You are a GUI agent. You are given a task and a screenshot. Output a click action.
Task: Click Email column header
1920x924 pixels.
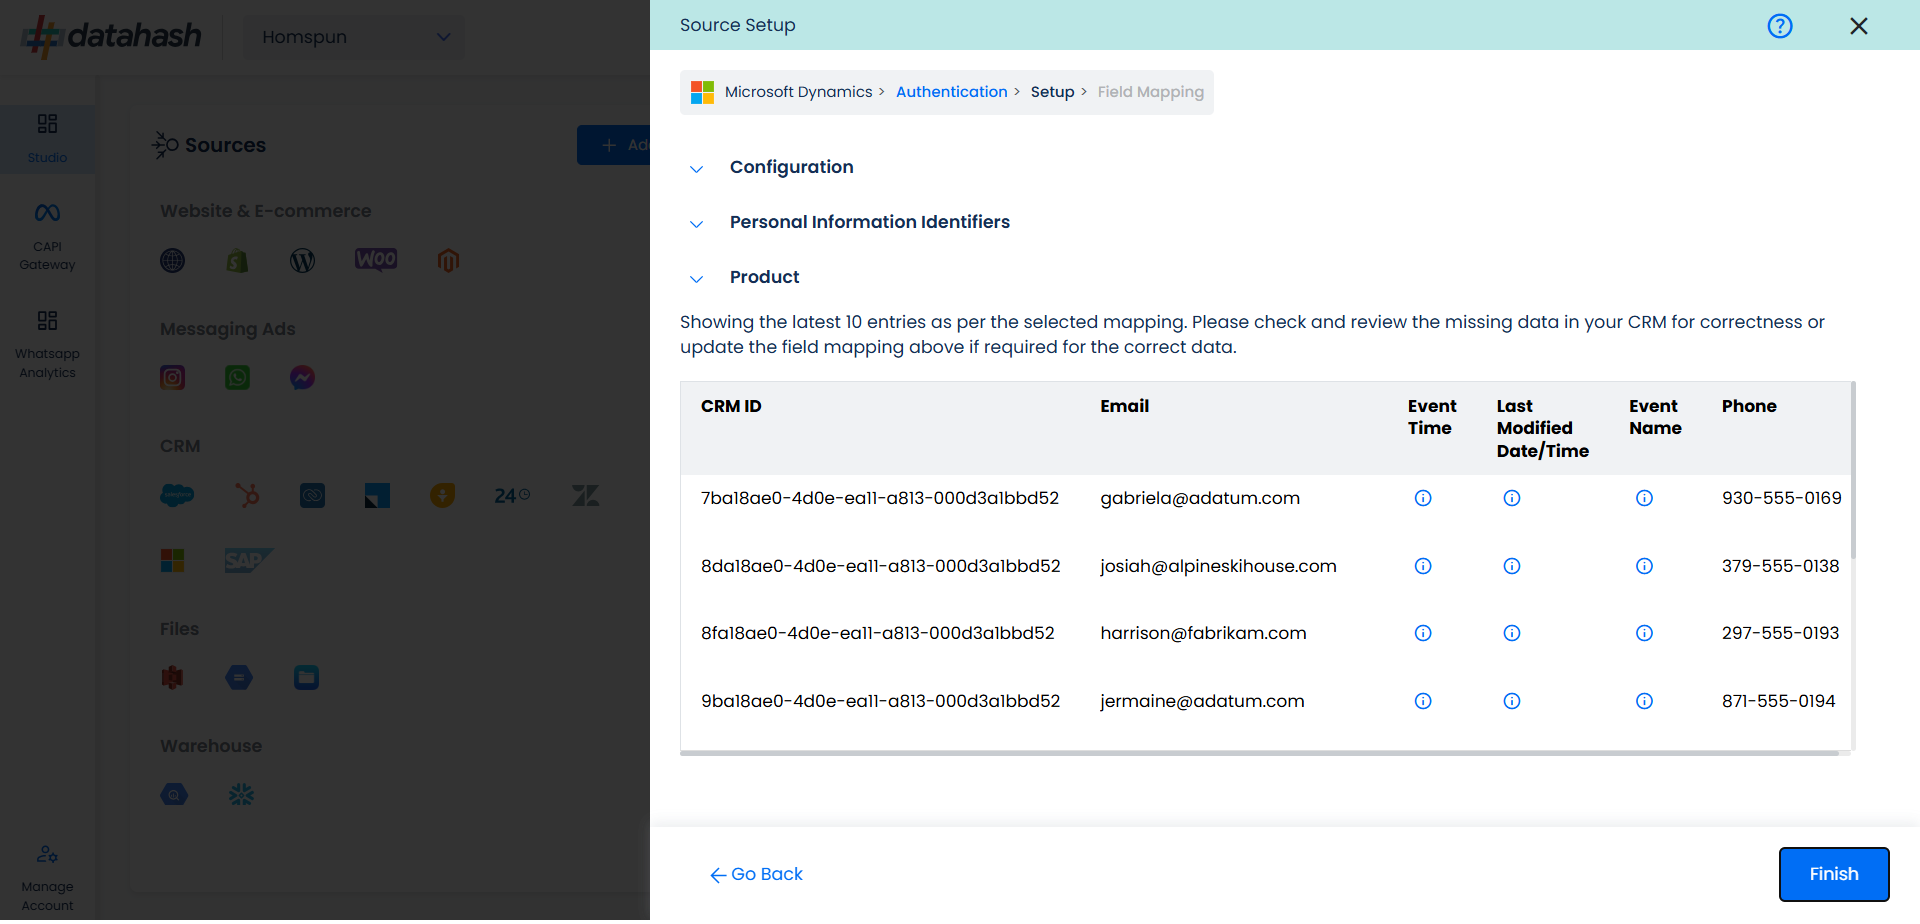[x=1124, y=406]
